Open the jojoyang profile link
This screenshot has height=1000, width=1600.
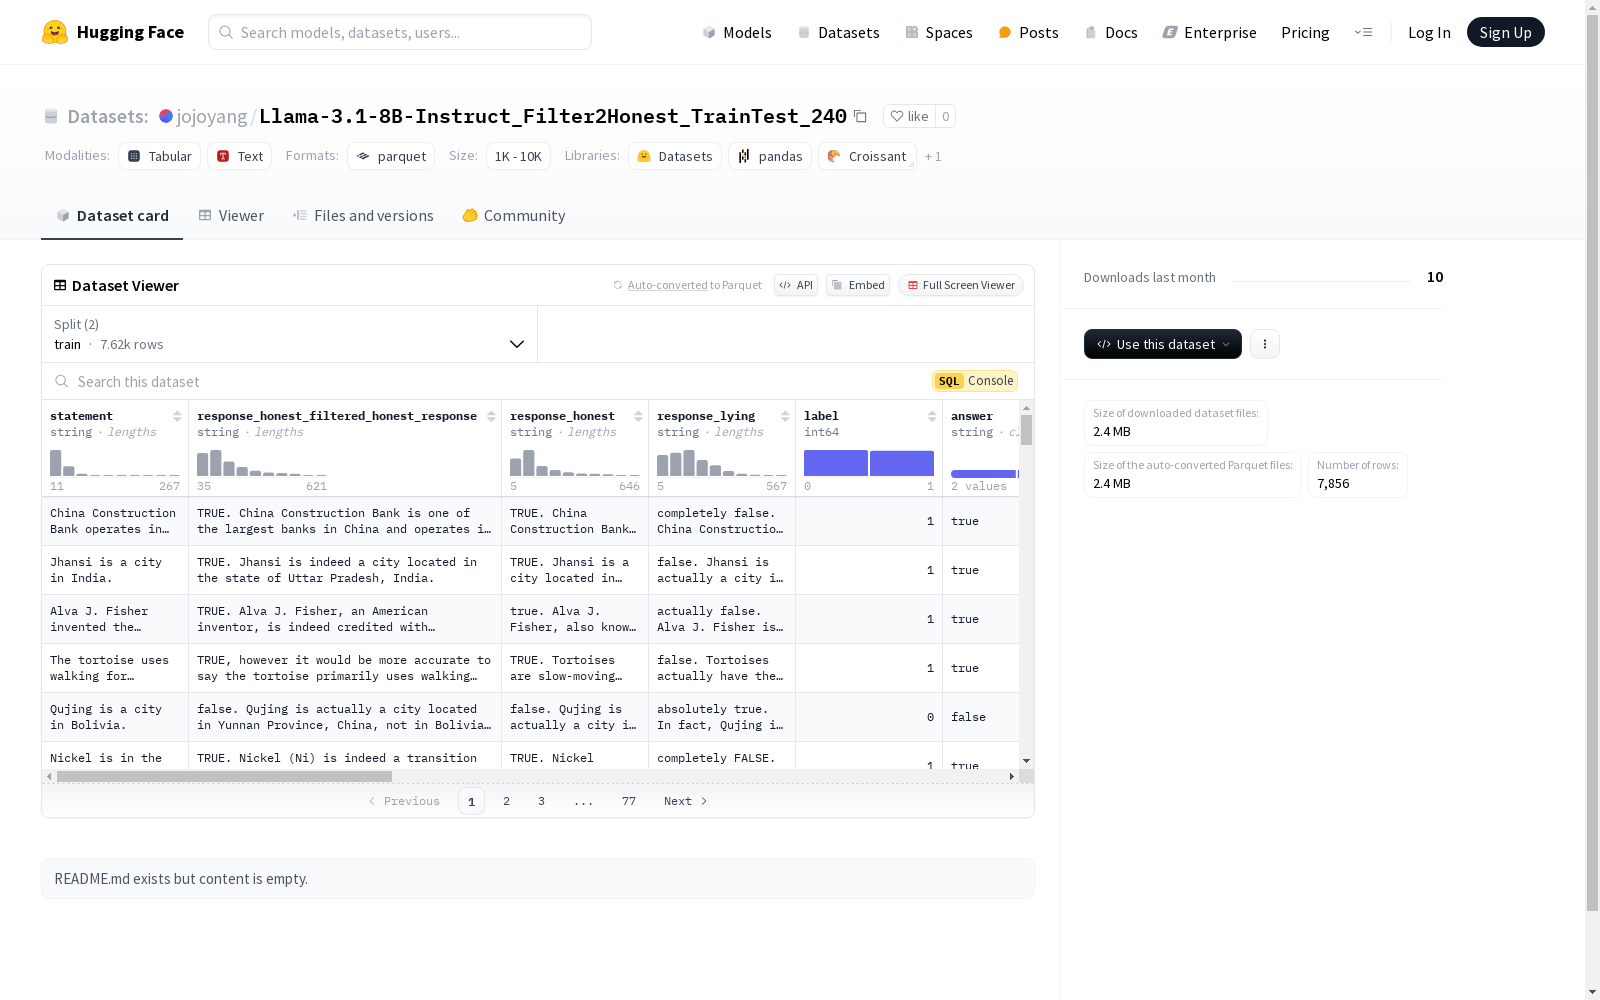coord(212,116)
